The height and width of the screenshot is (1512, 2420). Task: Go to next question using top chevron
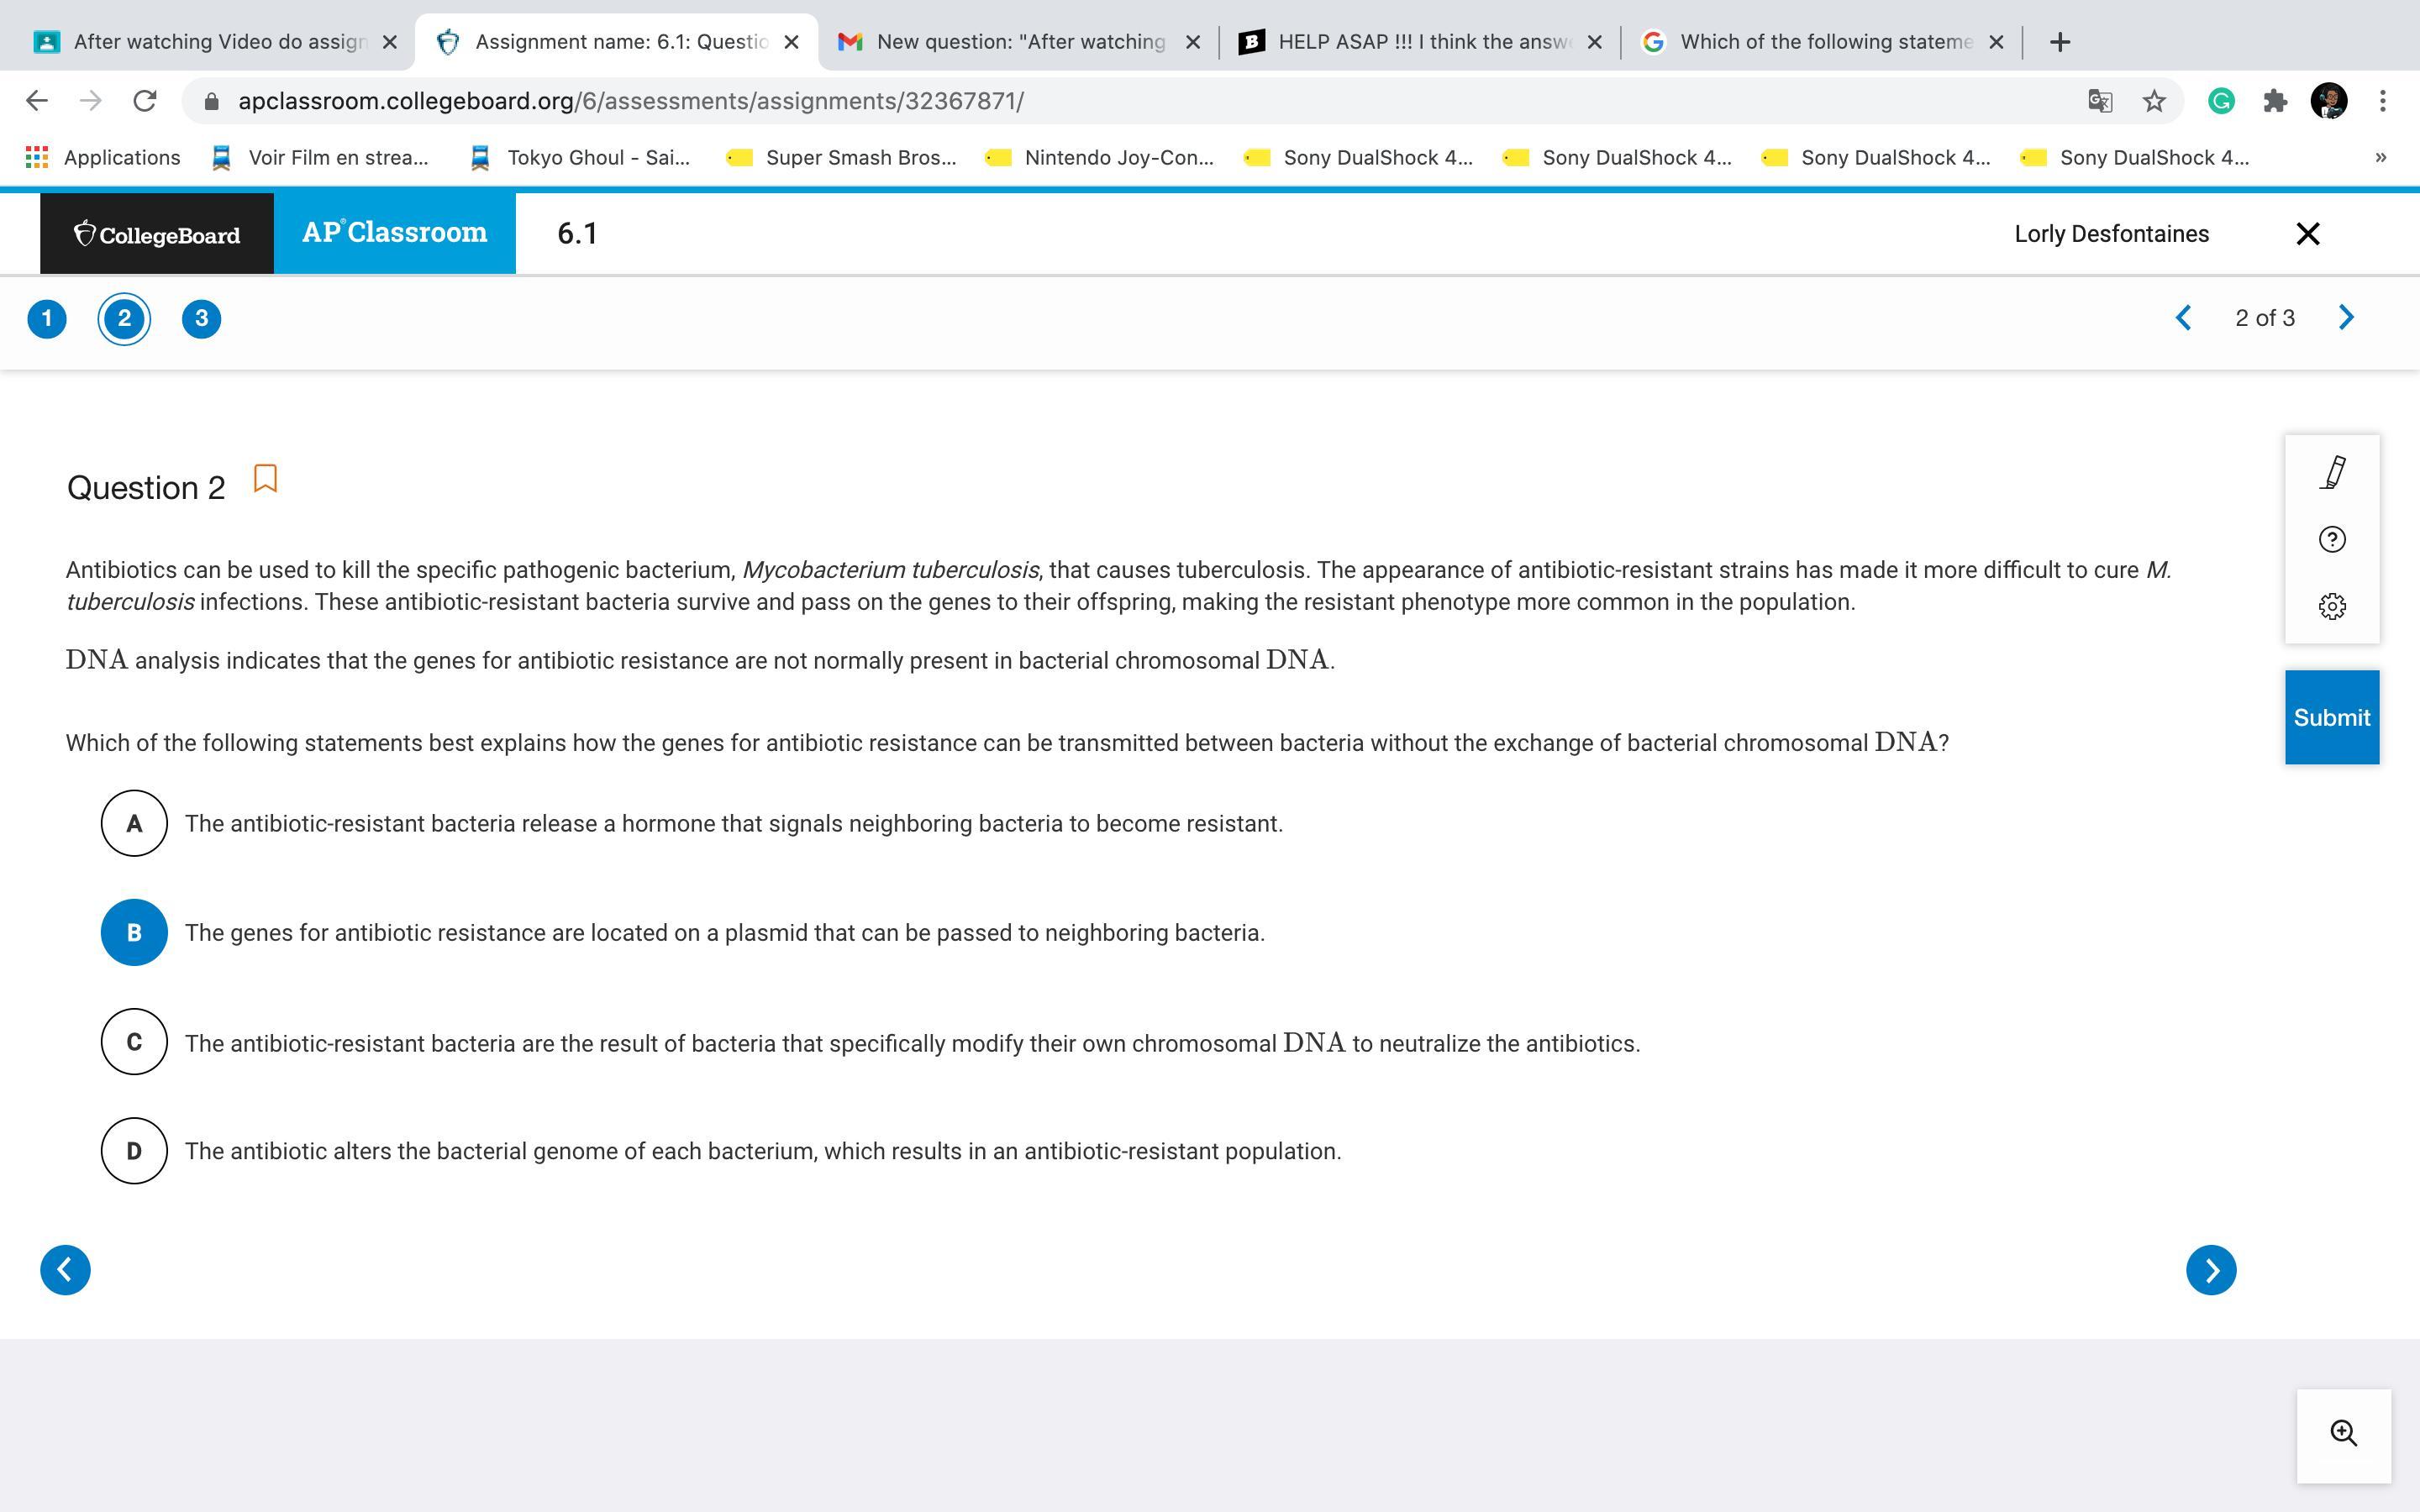(2346, 318)
